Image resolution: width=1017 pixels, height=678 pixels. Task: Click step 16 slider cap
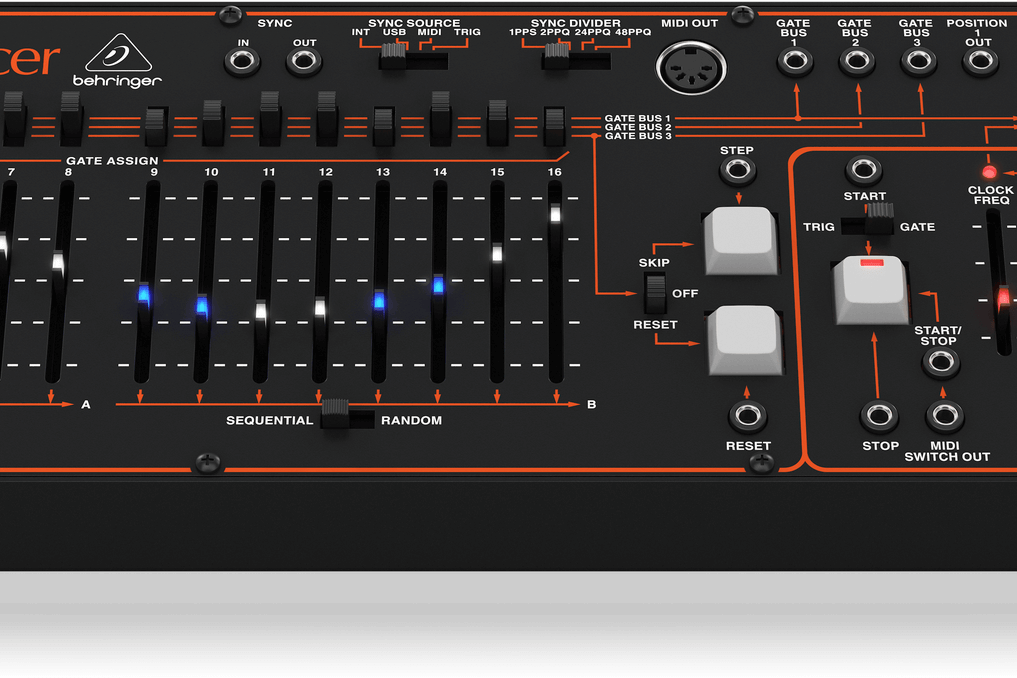(555, 213)
